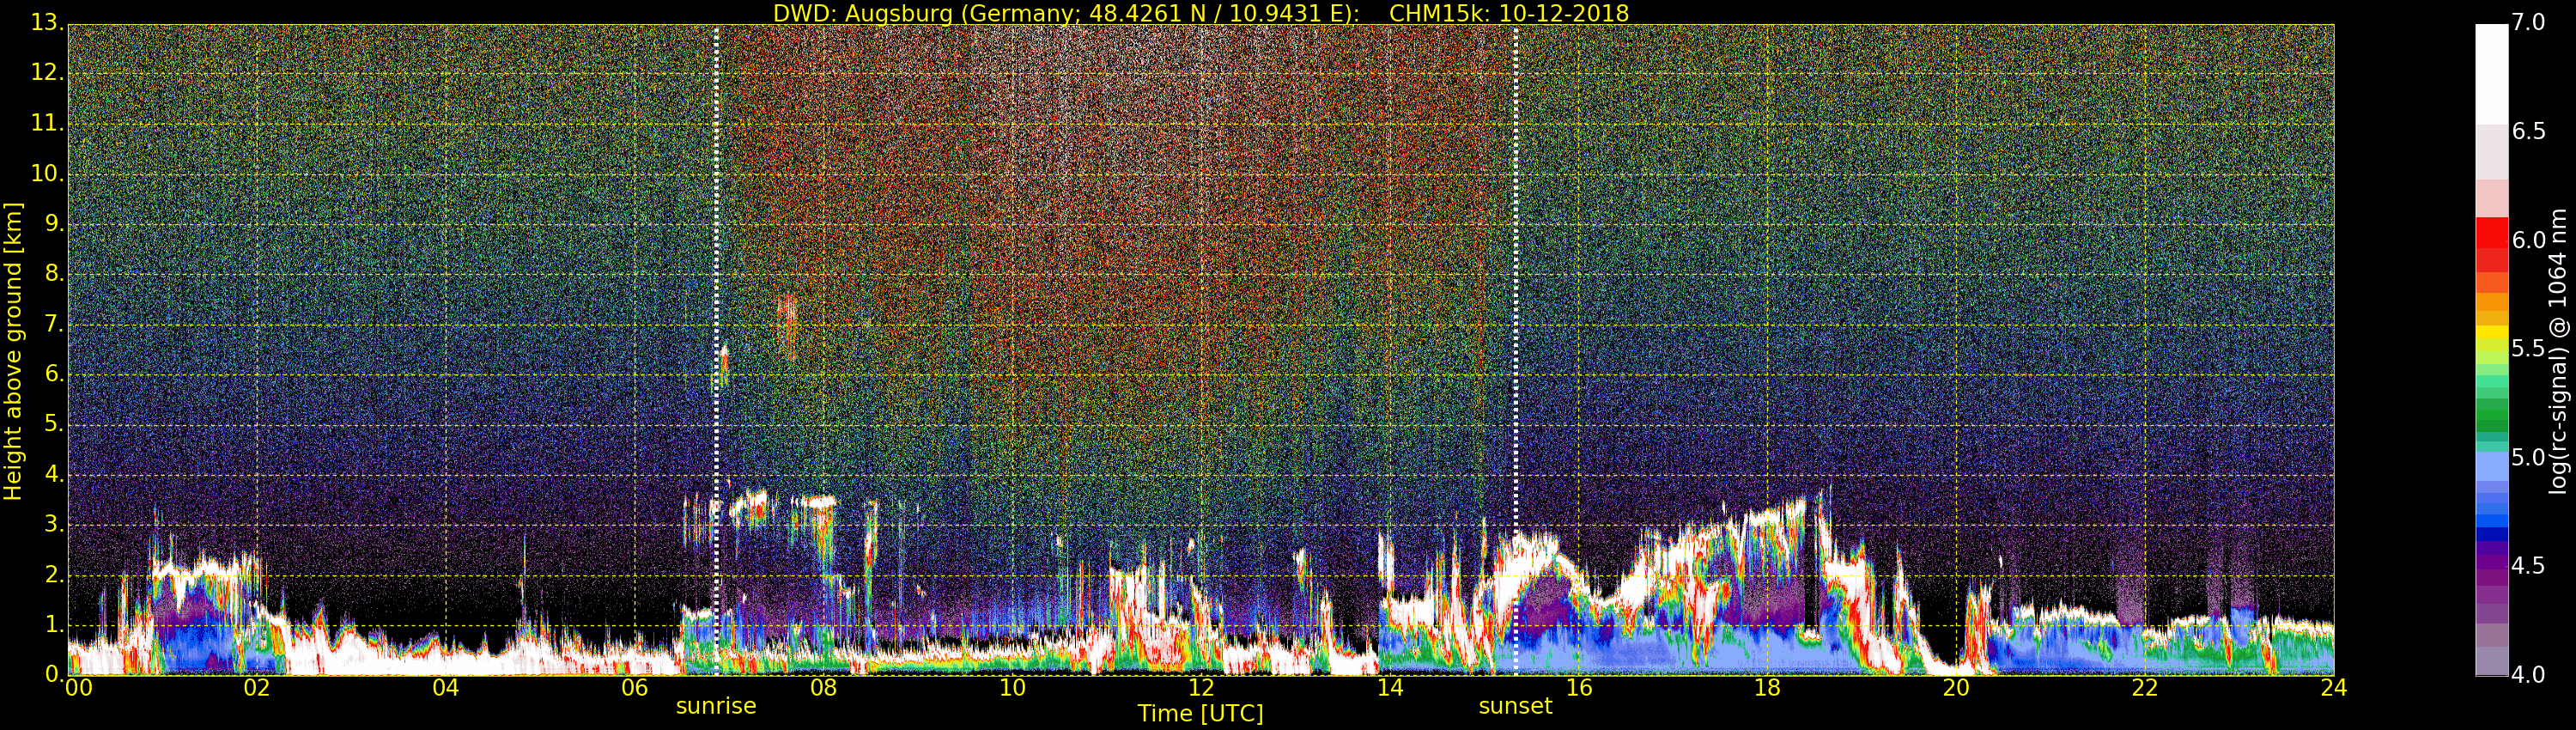Click the chart title 'DWD: Augsburg (Germany...) CHM15k: 10-12-2018'
2576x730 pixels.
coord(1201,13)
